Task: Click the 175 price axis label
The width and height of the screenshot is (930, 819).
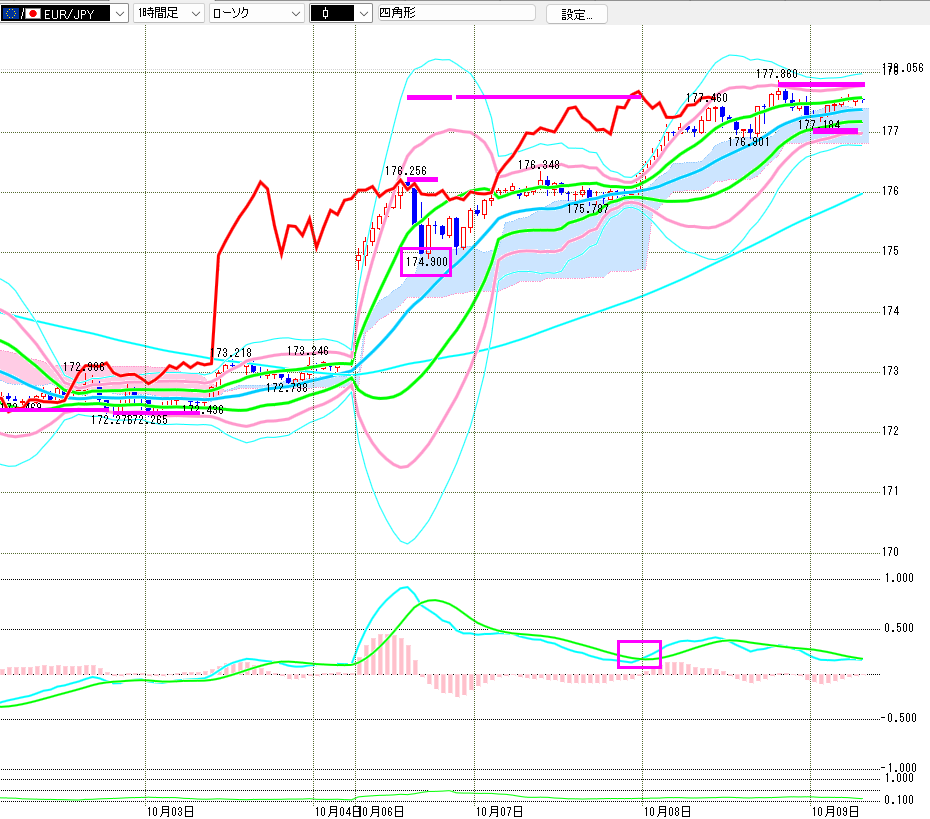Action: point(889,251)
